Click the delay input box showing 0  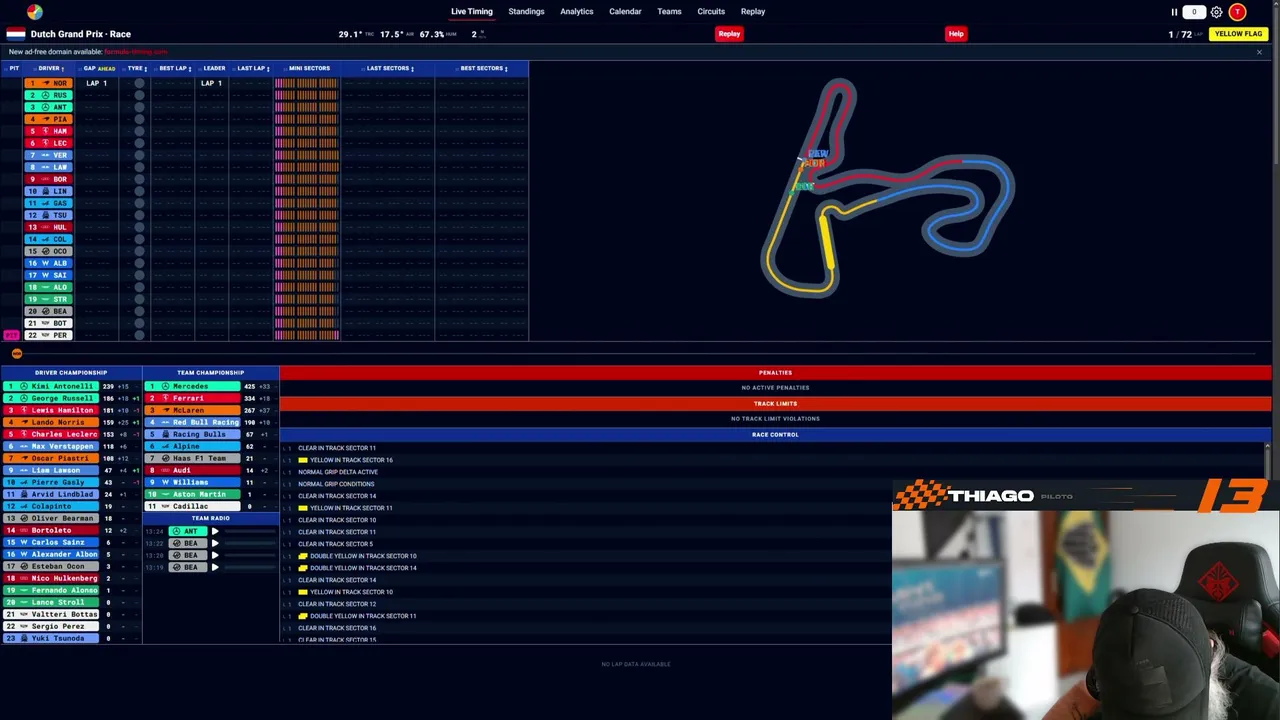pos(1194,12)
